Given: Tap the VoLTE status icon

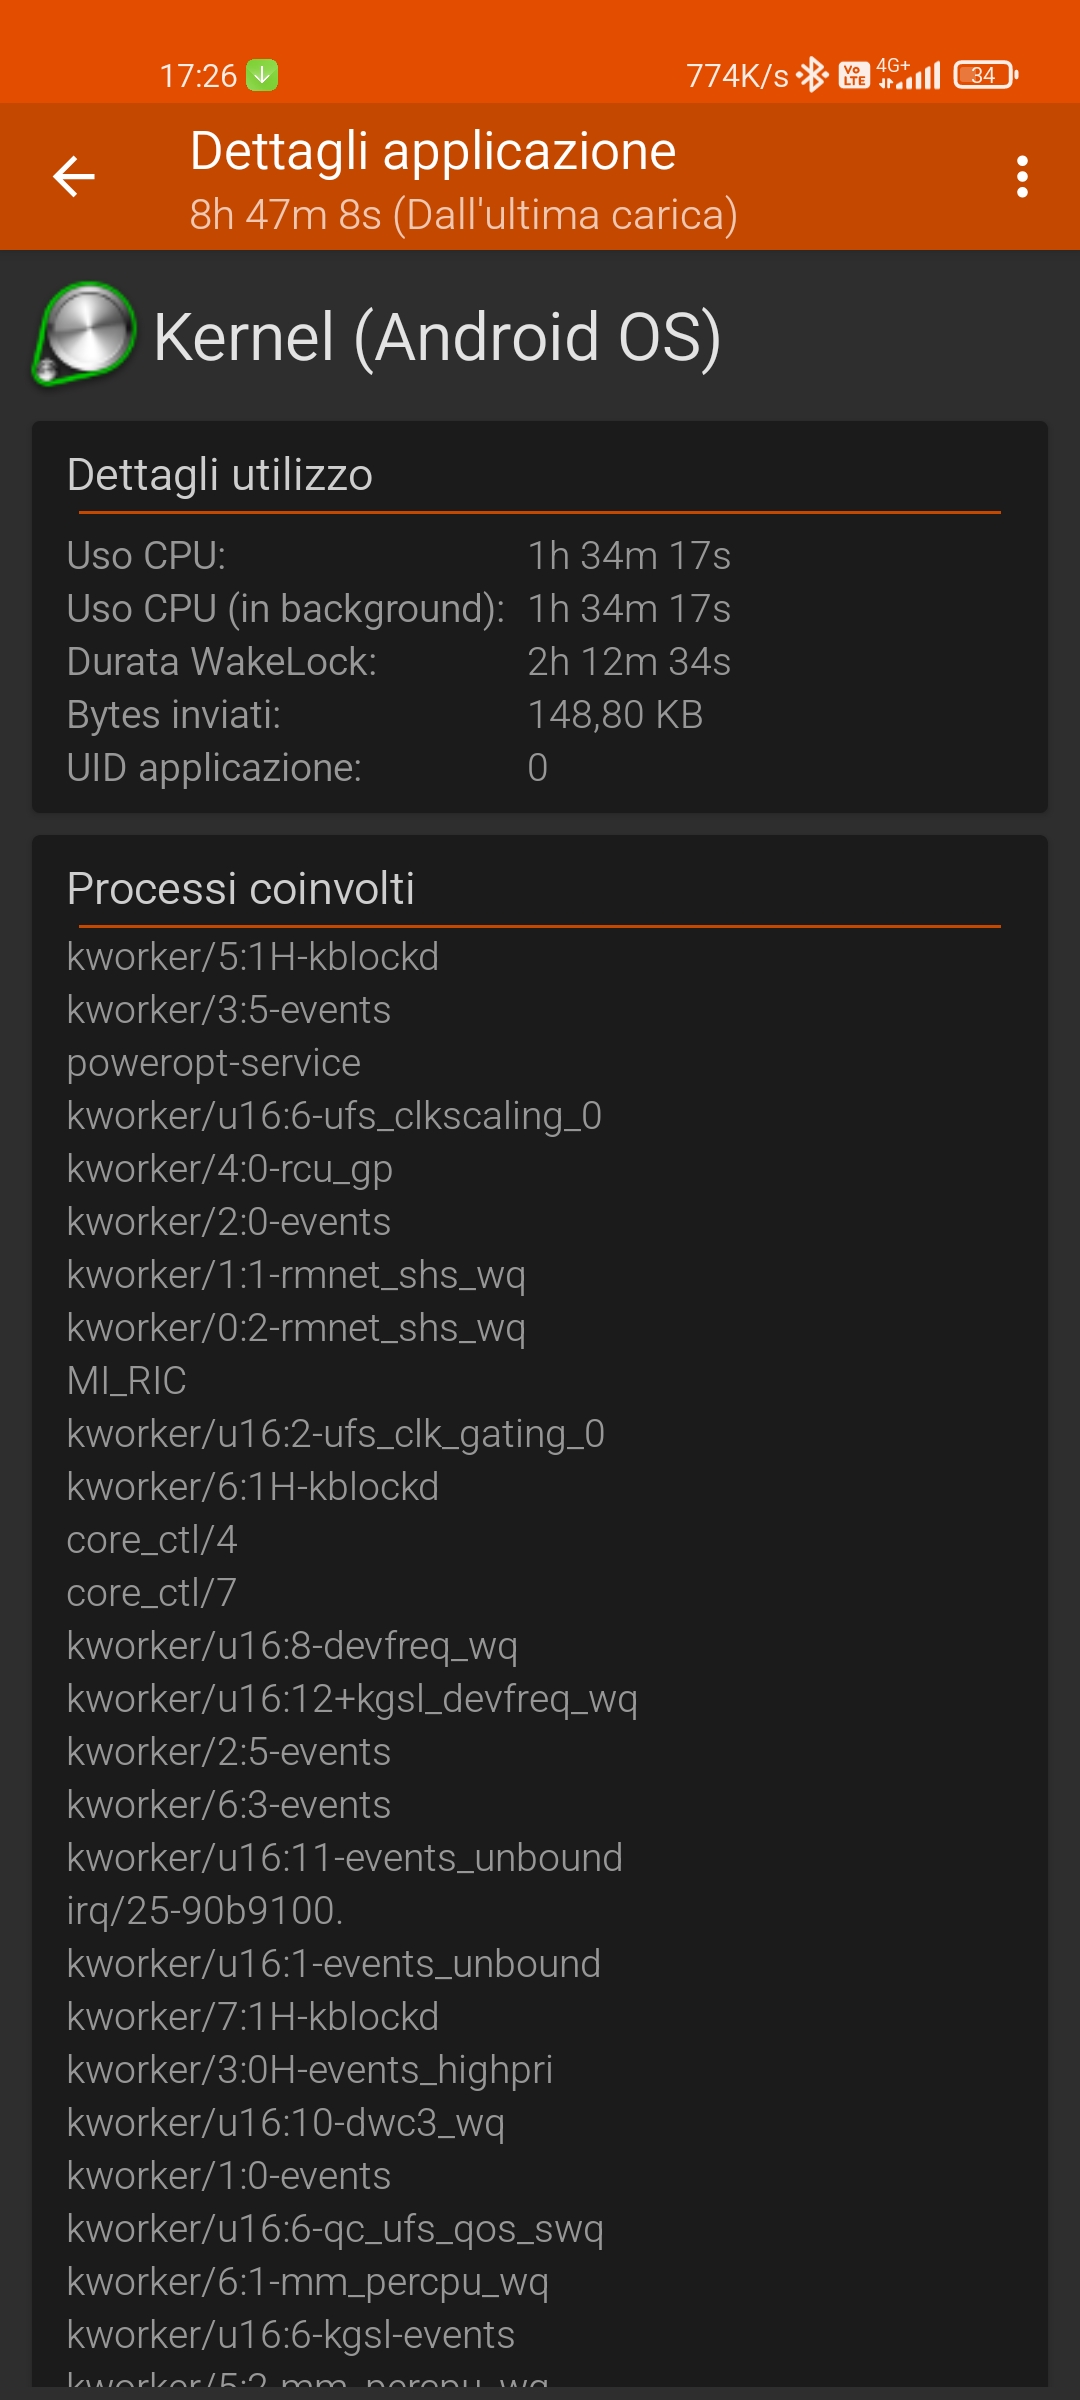Looking at the screenshot, I should coord(854,75).
